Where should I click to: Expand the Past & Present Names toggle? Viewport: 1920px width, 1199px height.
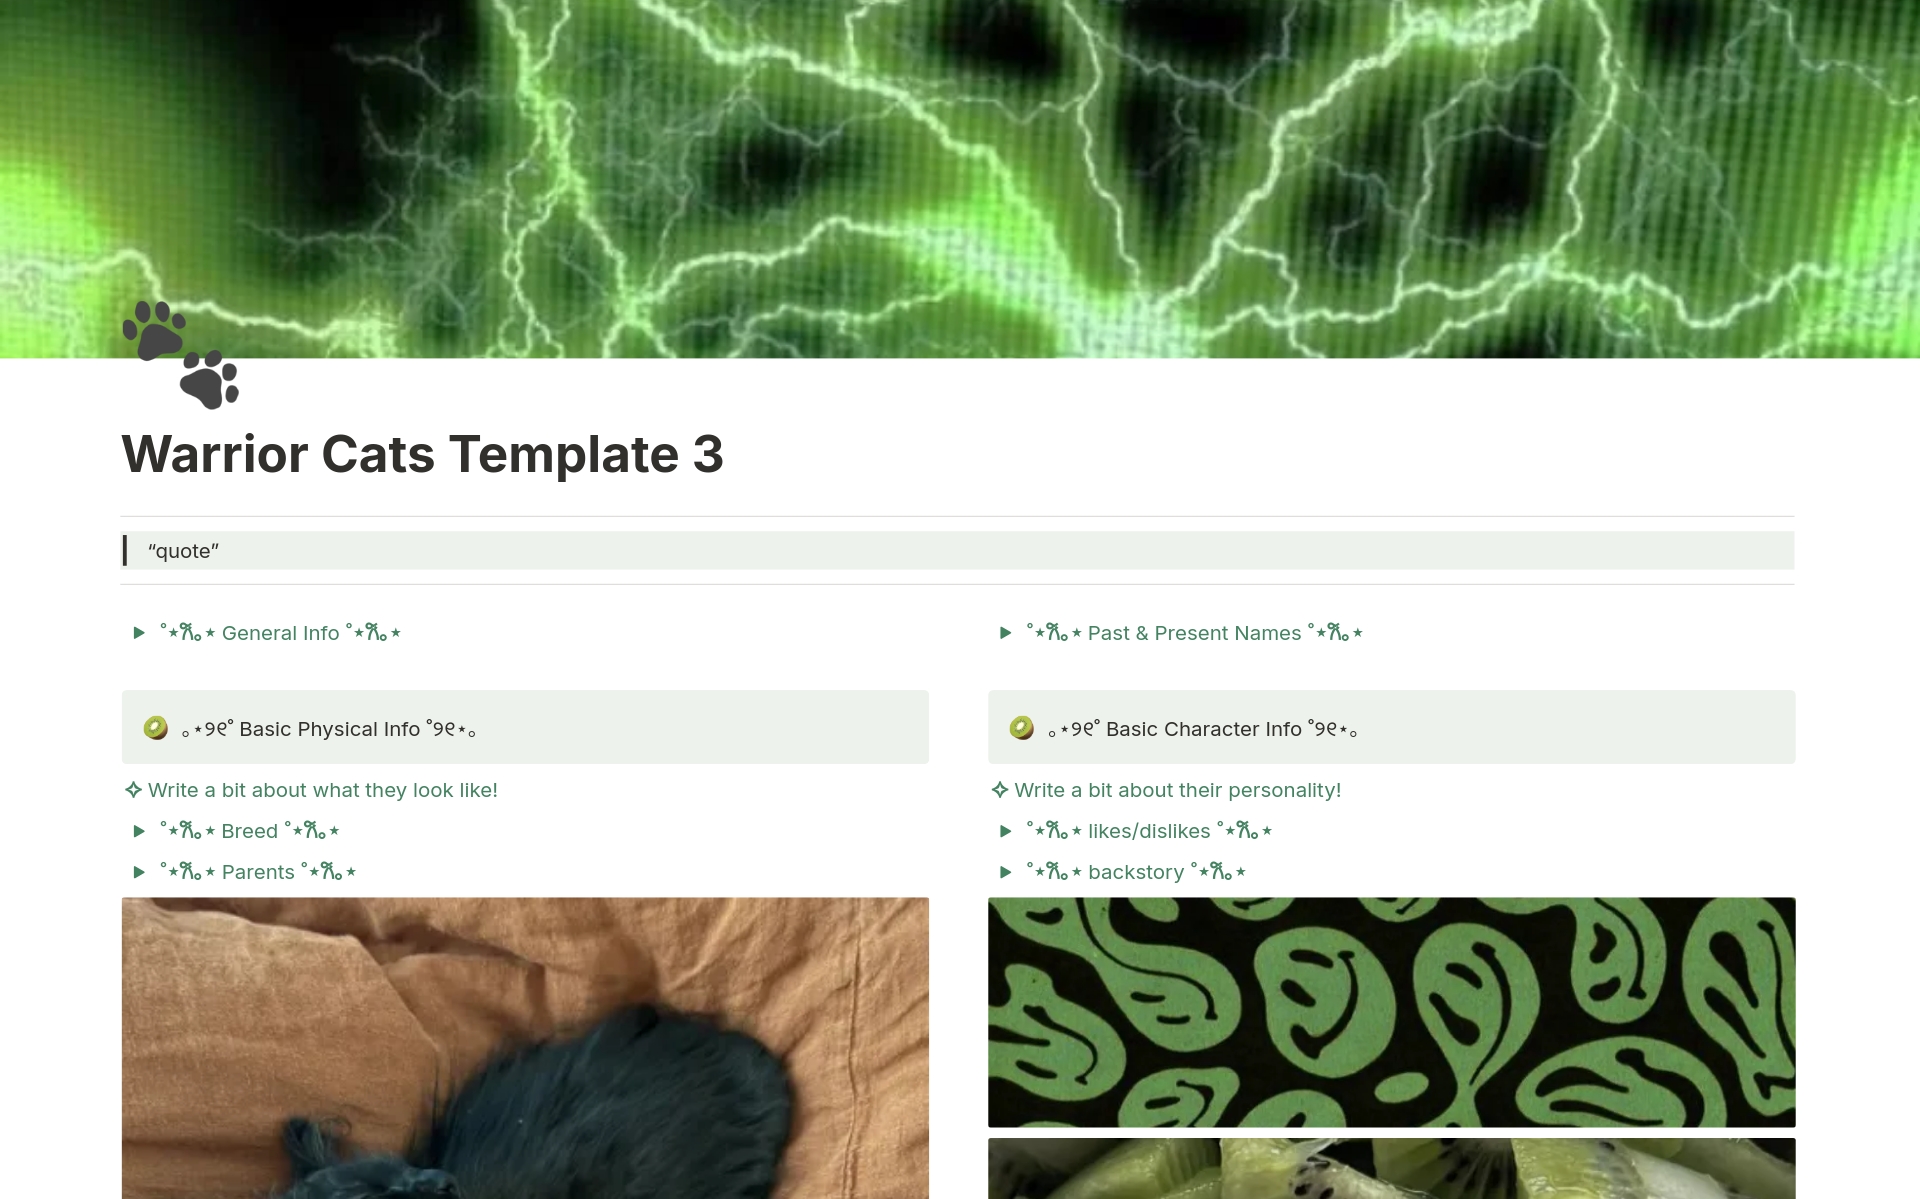pyautogui.click(x=1005, y=633)
